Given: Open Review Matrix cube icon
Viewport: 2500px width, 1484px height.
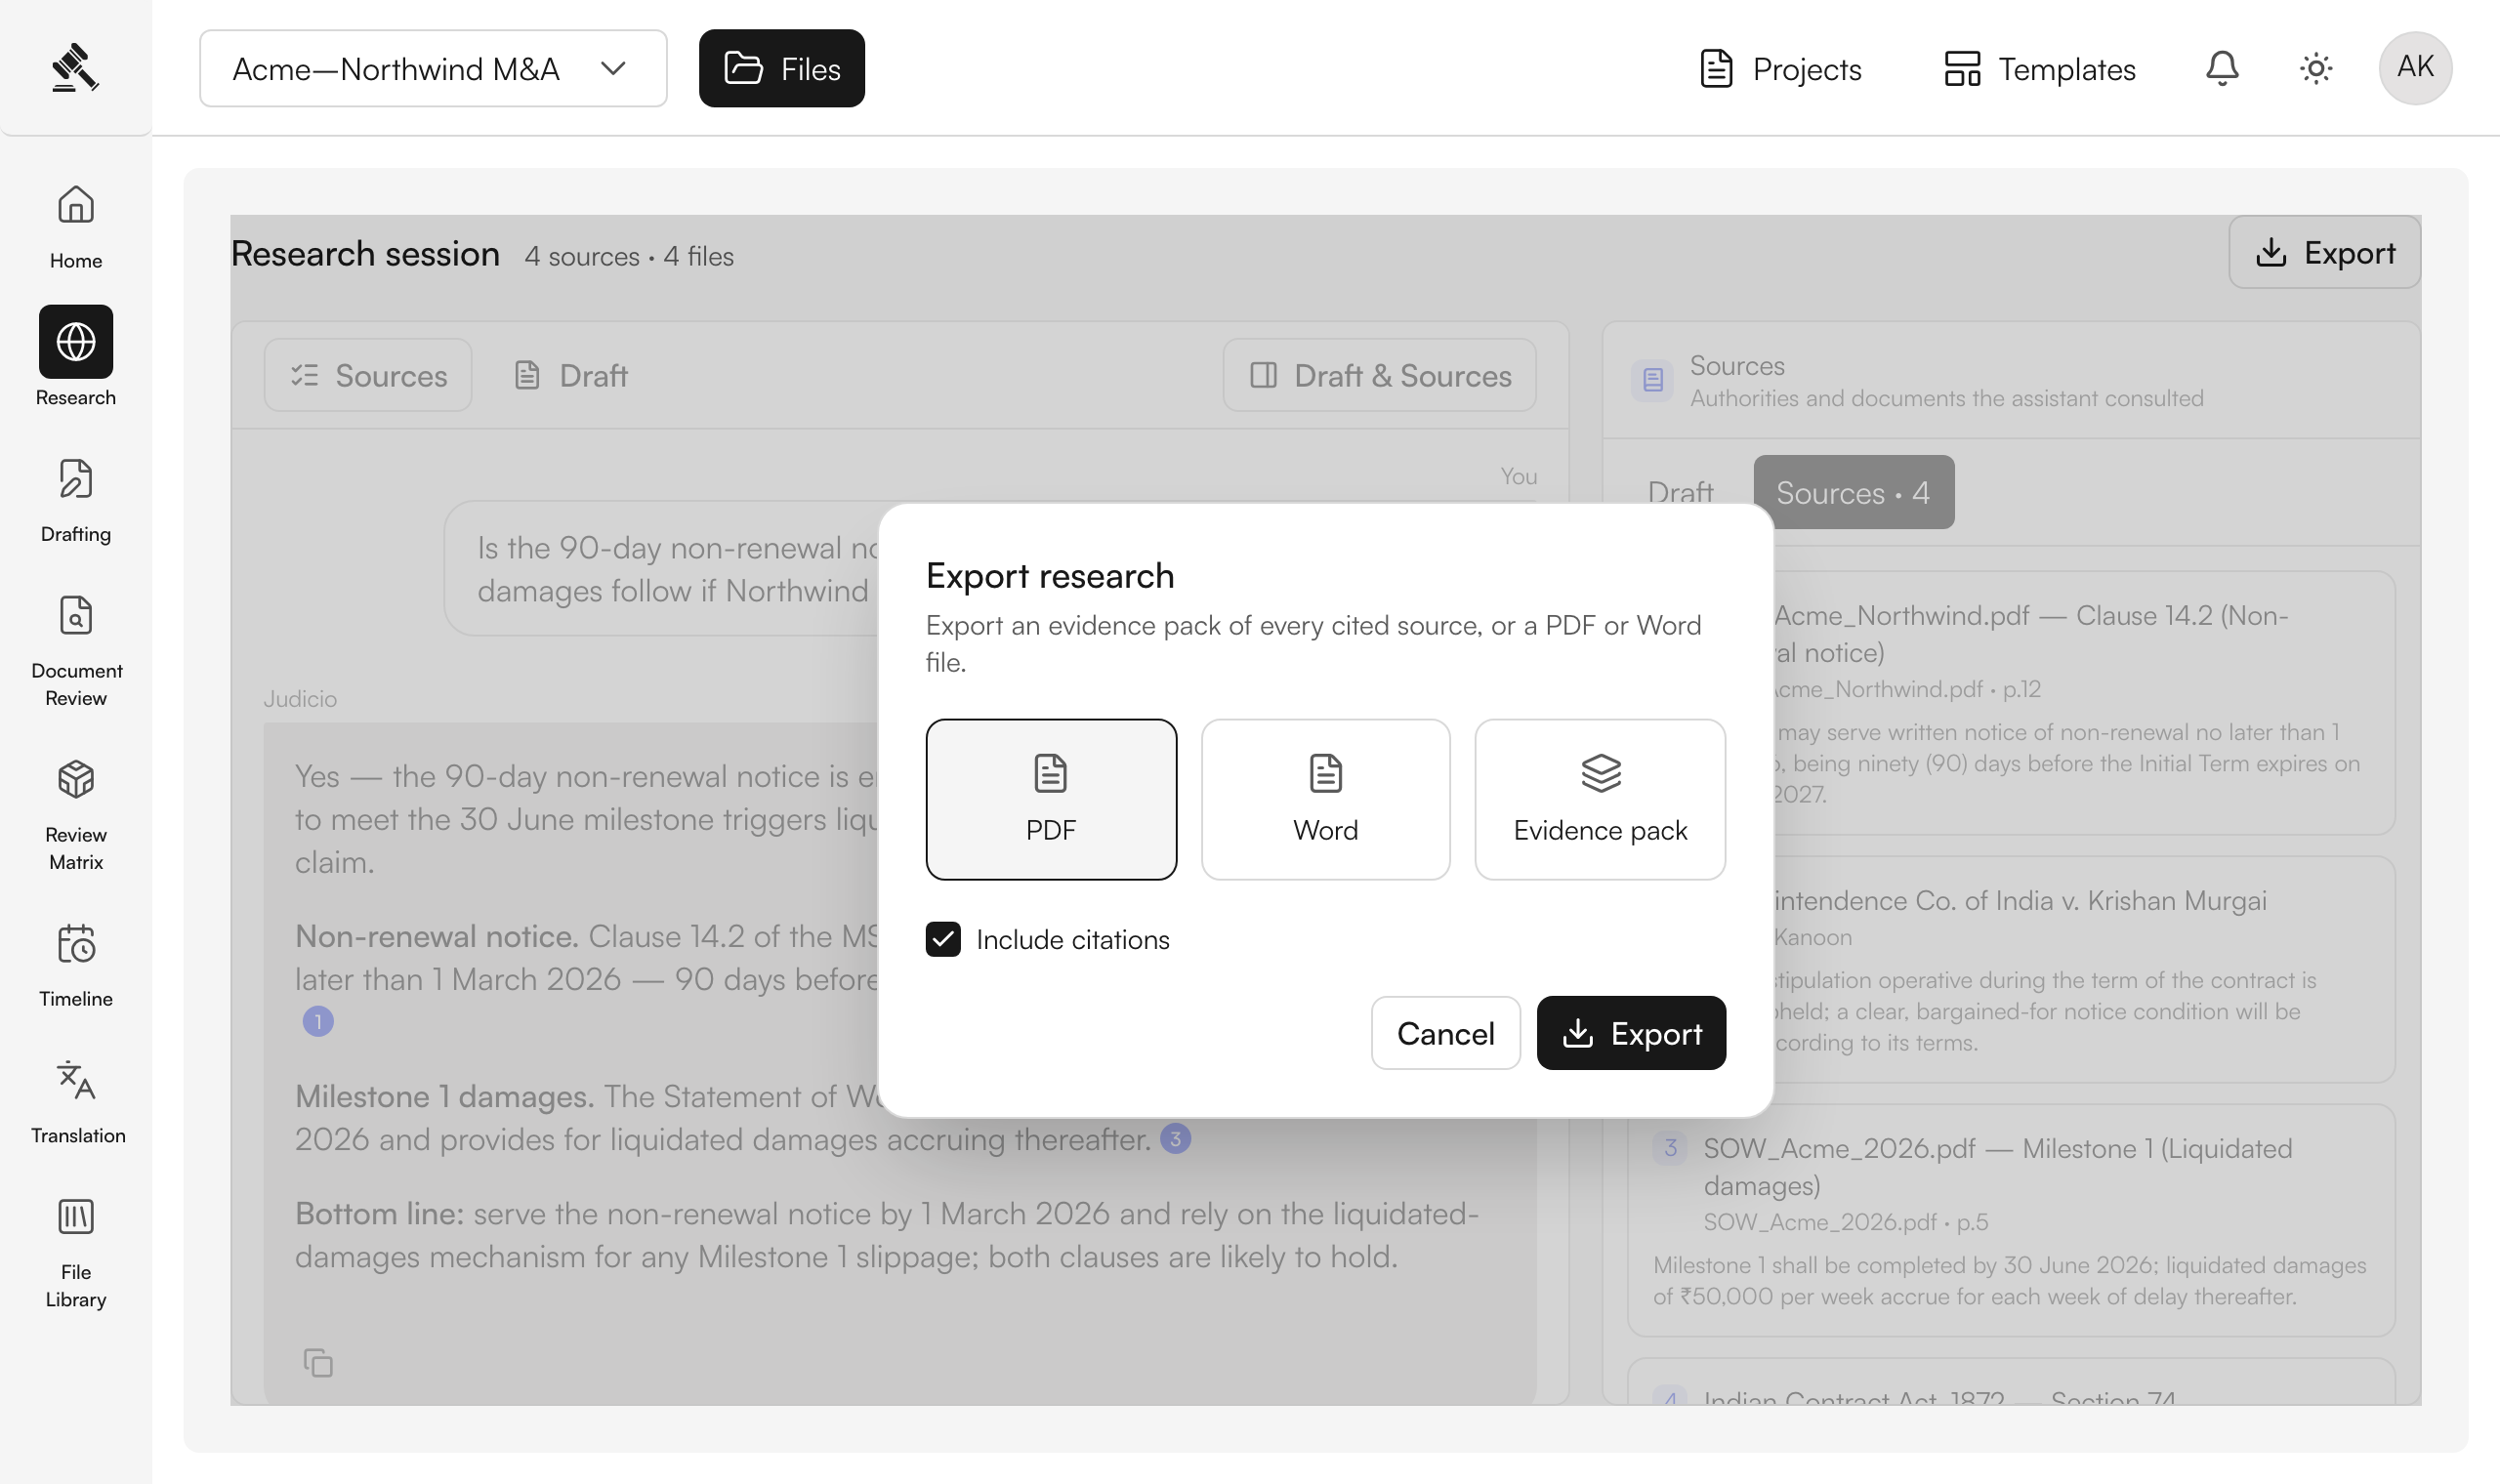Looking at the screenshot, I should pyautogui.click(x=76, y=779).
